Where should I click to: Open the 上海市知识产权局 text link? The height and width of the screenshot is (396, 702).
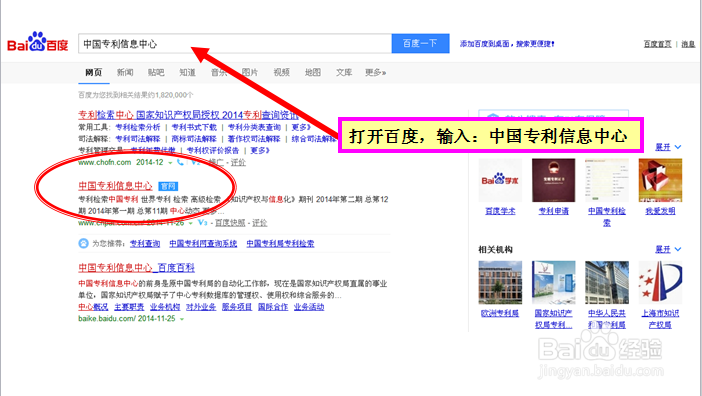[x=660, y=319]
